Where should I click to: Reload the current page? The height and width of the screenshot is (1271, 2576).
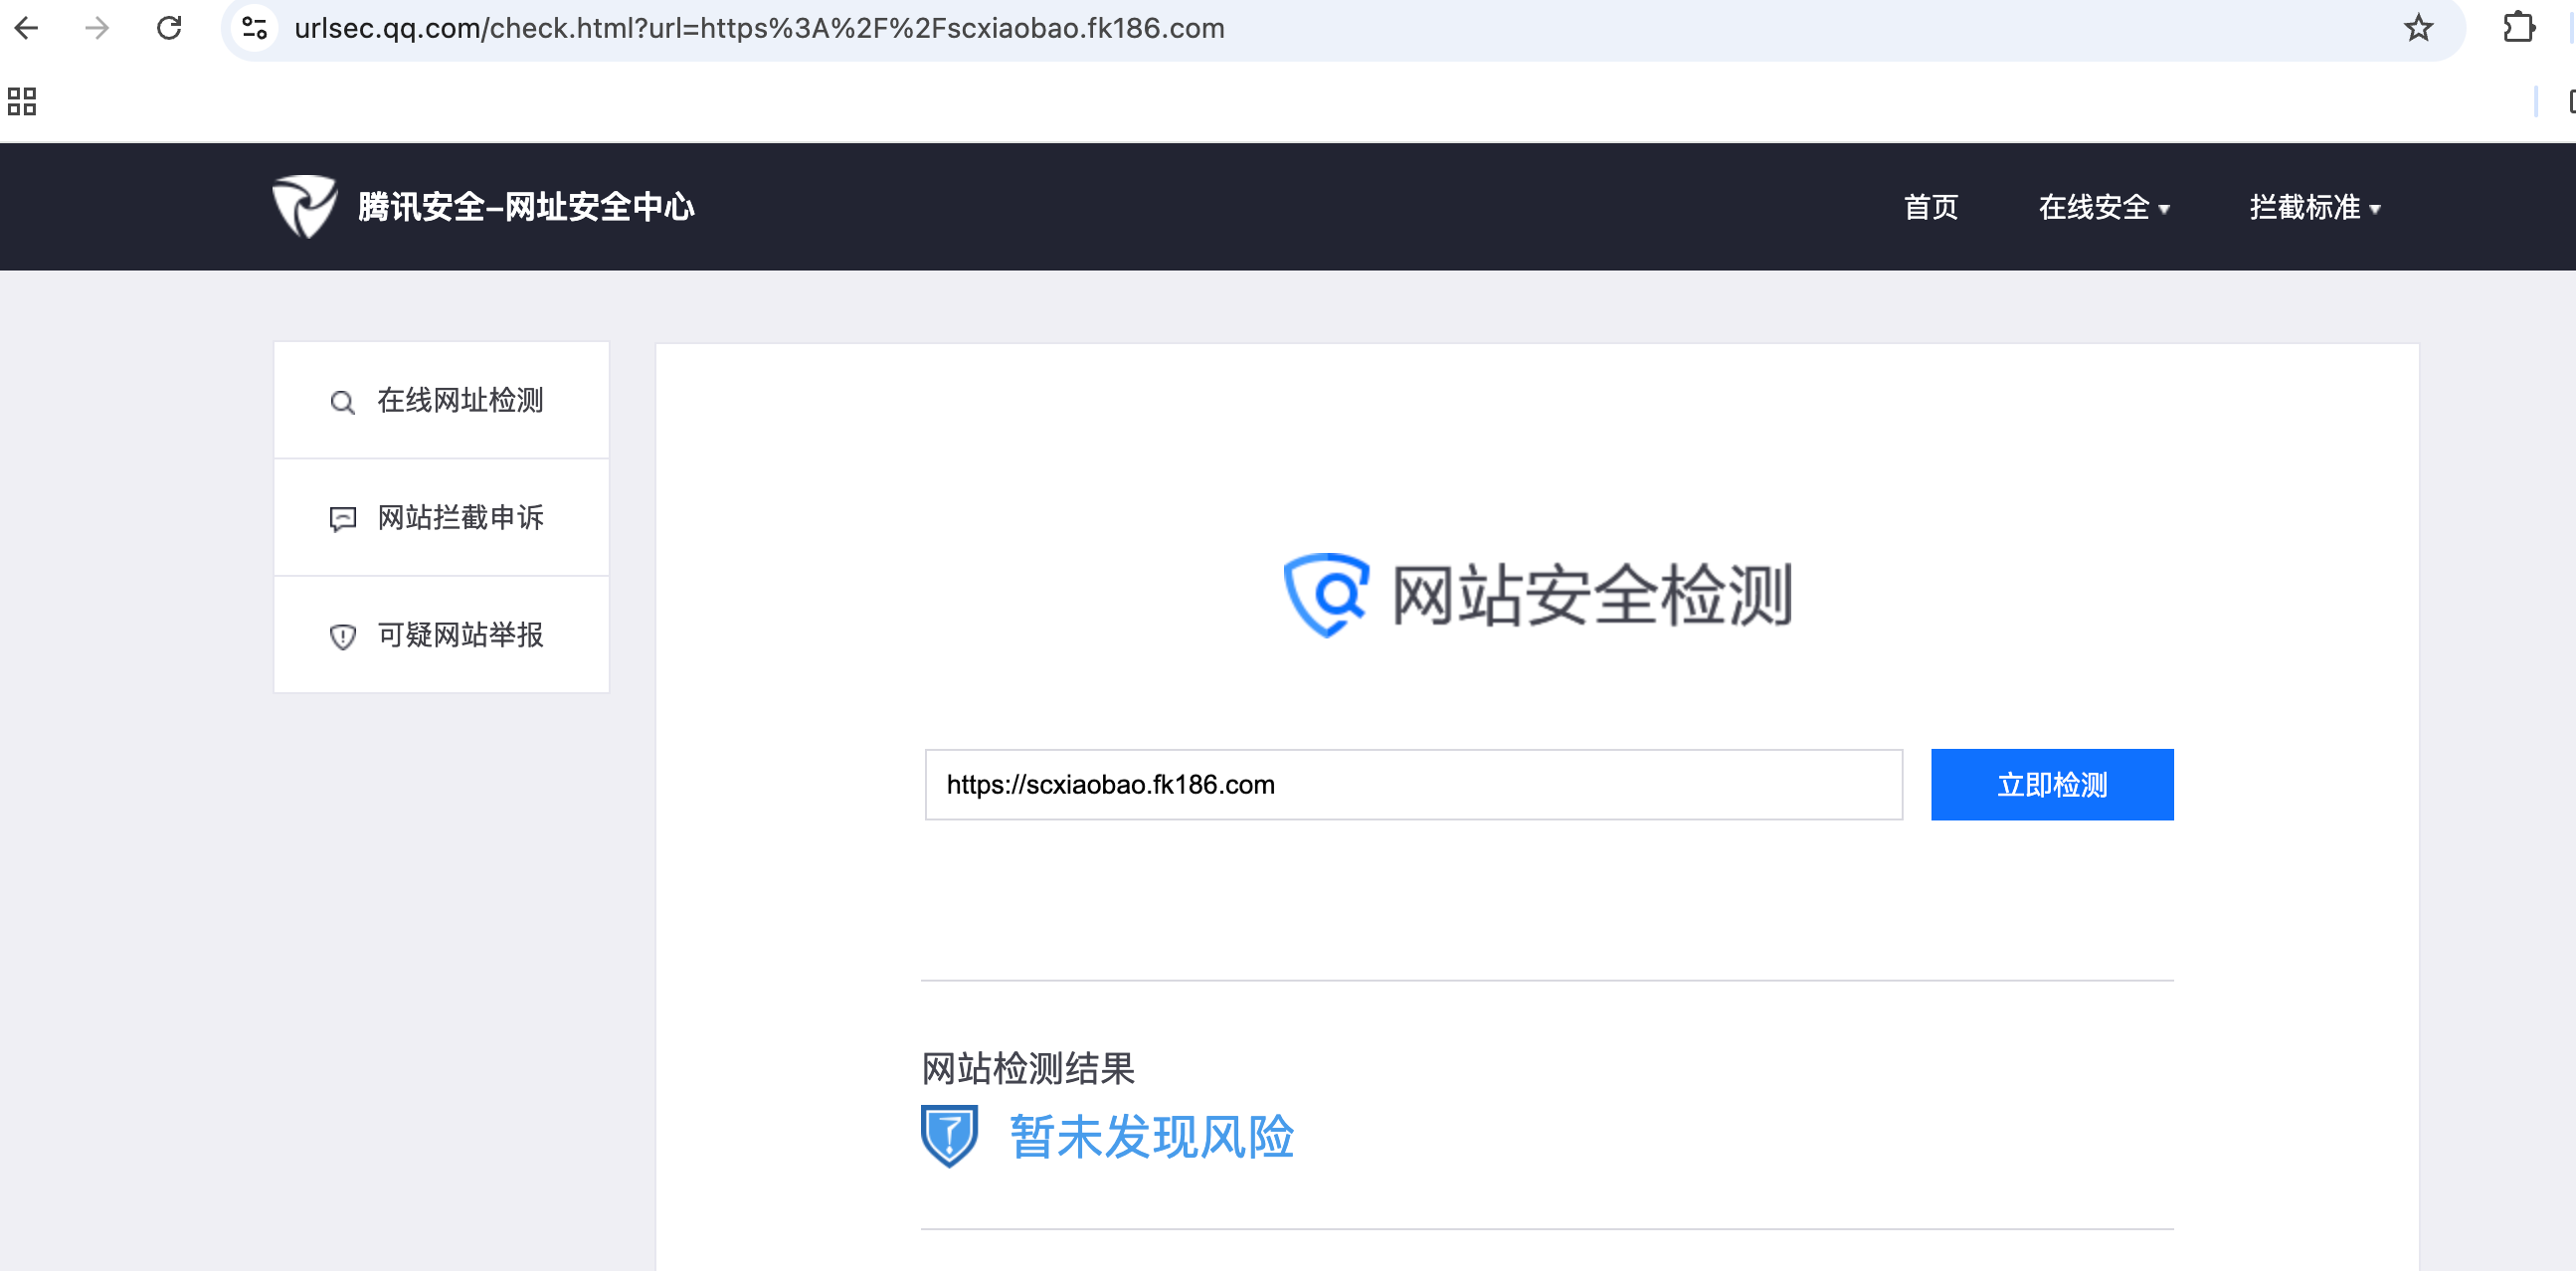(x=169, y=28)
